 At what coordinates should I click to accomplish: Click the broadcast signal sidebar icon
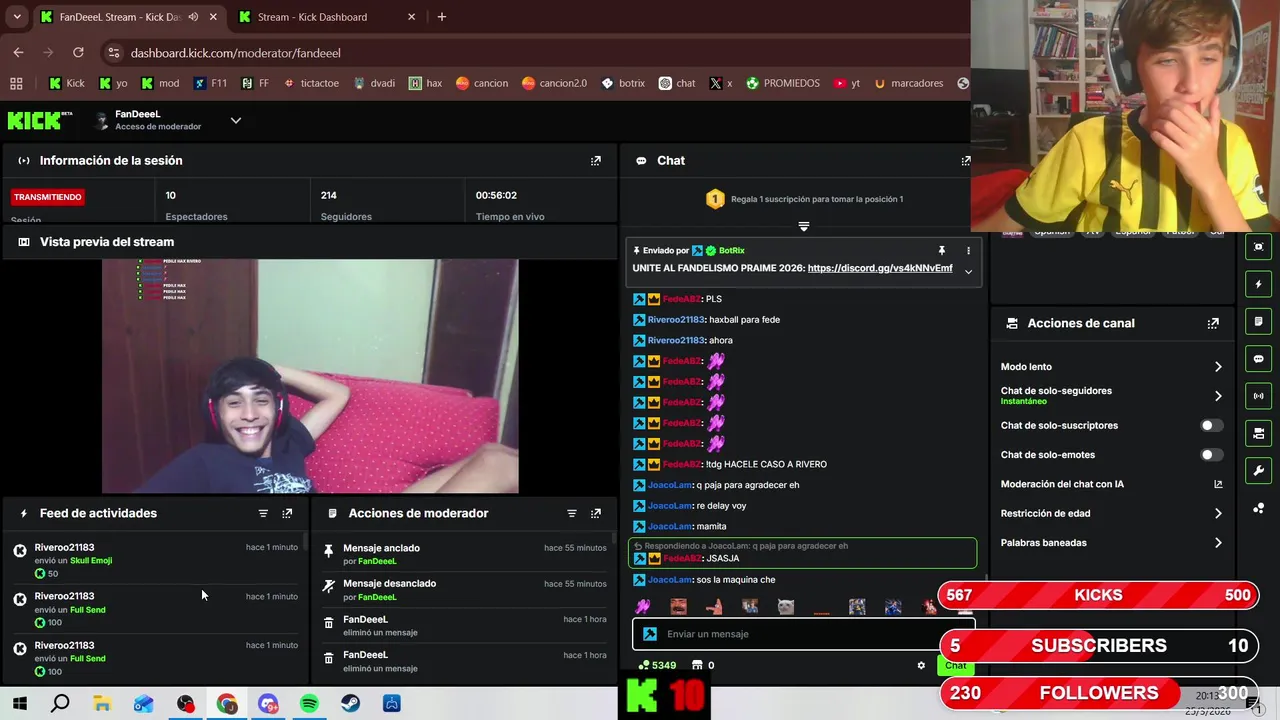point(1258,396)
